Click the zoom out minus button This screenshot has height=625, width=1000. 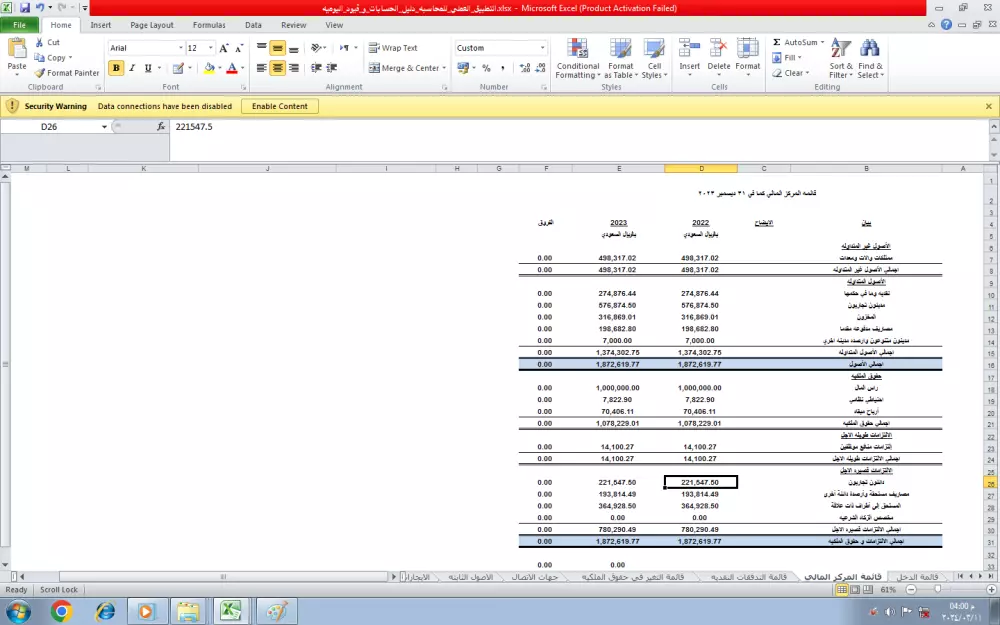(x=911, y=589)
